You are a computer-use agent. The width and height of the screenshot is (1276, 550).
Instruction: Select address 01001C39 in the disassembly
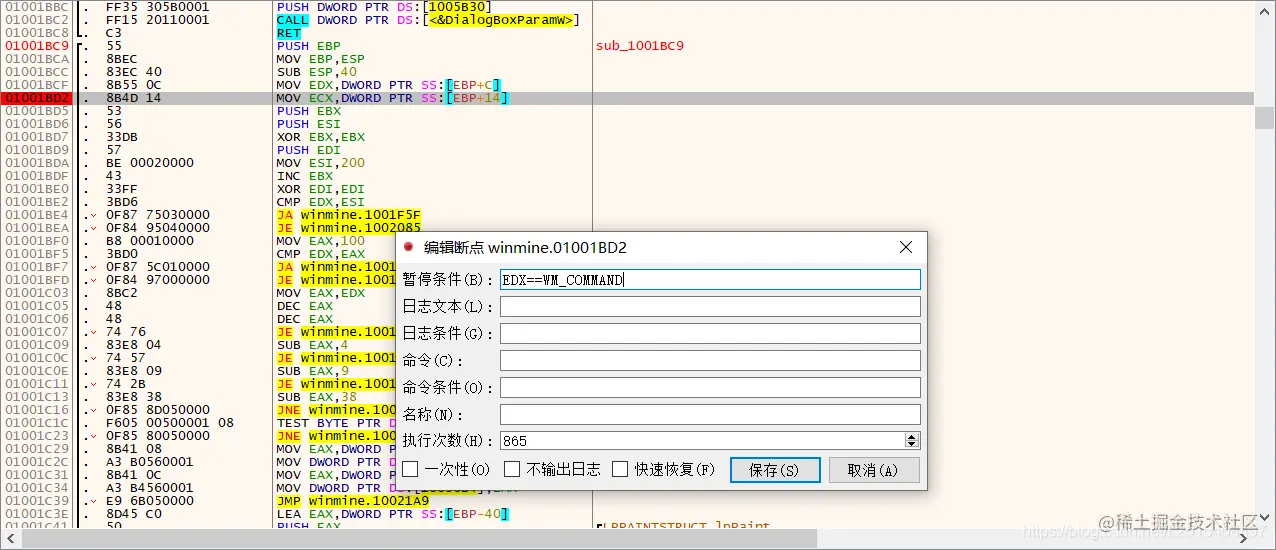tap(36, 501)
